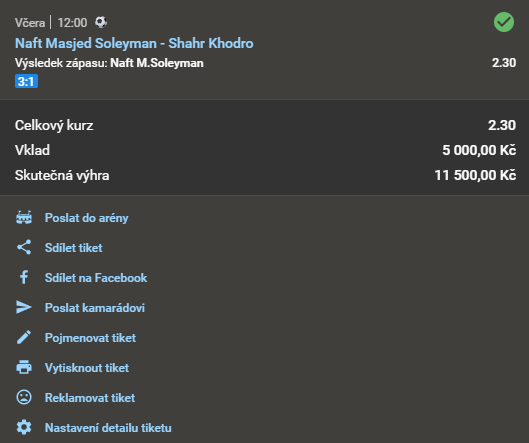Image resolution: width=529 pixels, height=443 pixels.
Task: Choose Sdílet na Facebook
Action: [96, 278]
